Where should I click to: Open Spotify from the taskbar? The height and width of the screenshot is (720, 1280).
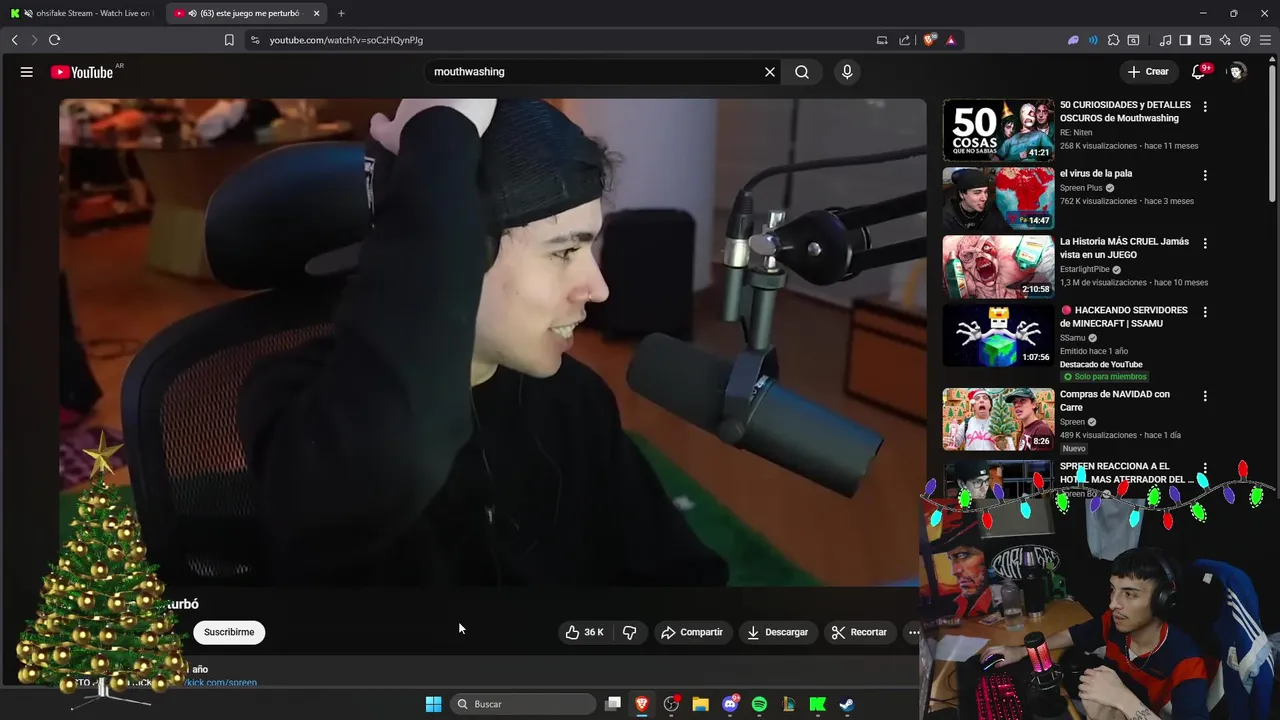point(759,704)
